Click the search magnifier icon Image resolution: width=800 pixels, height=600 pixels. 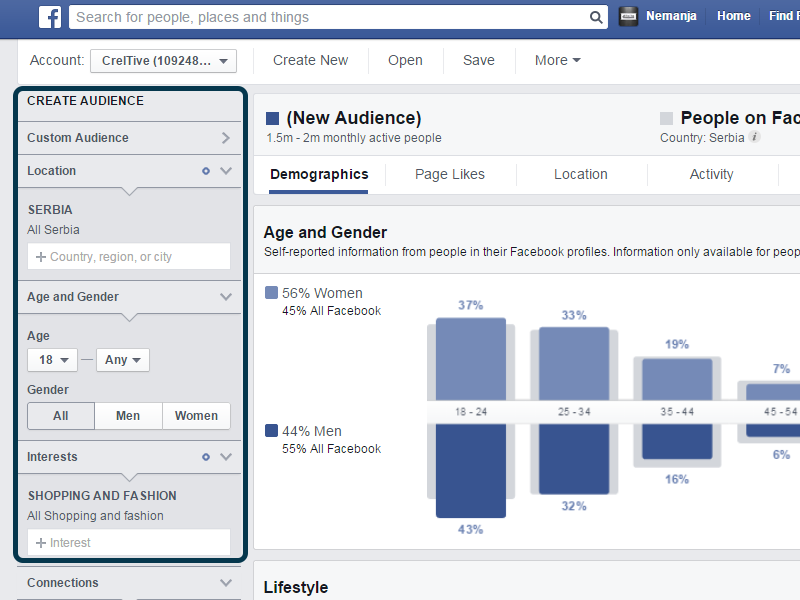click(x=595, y=17)
